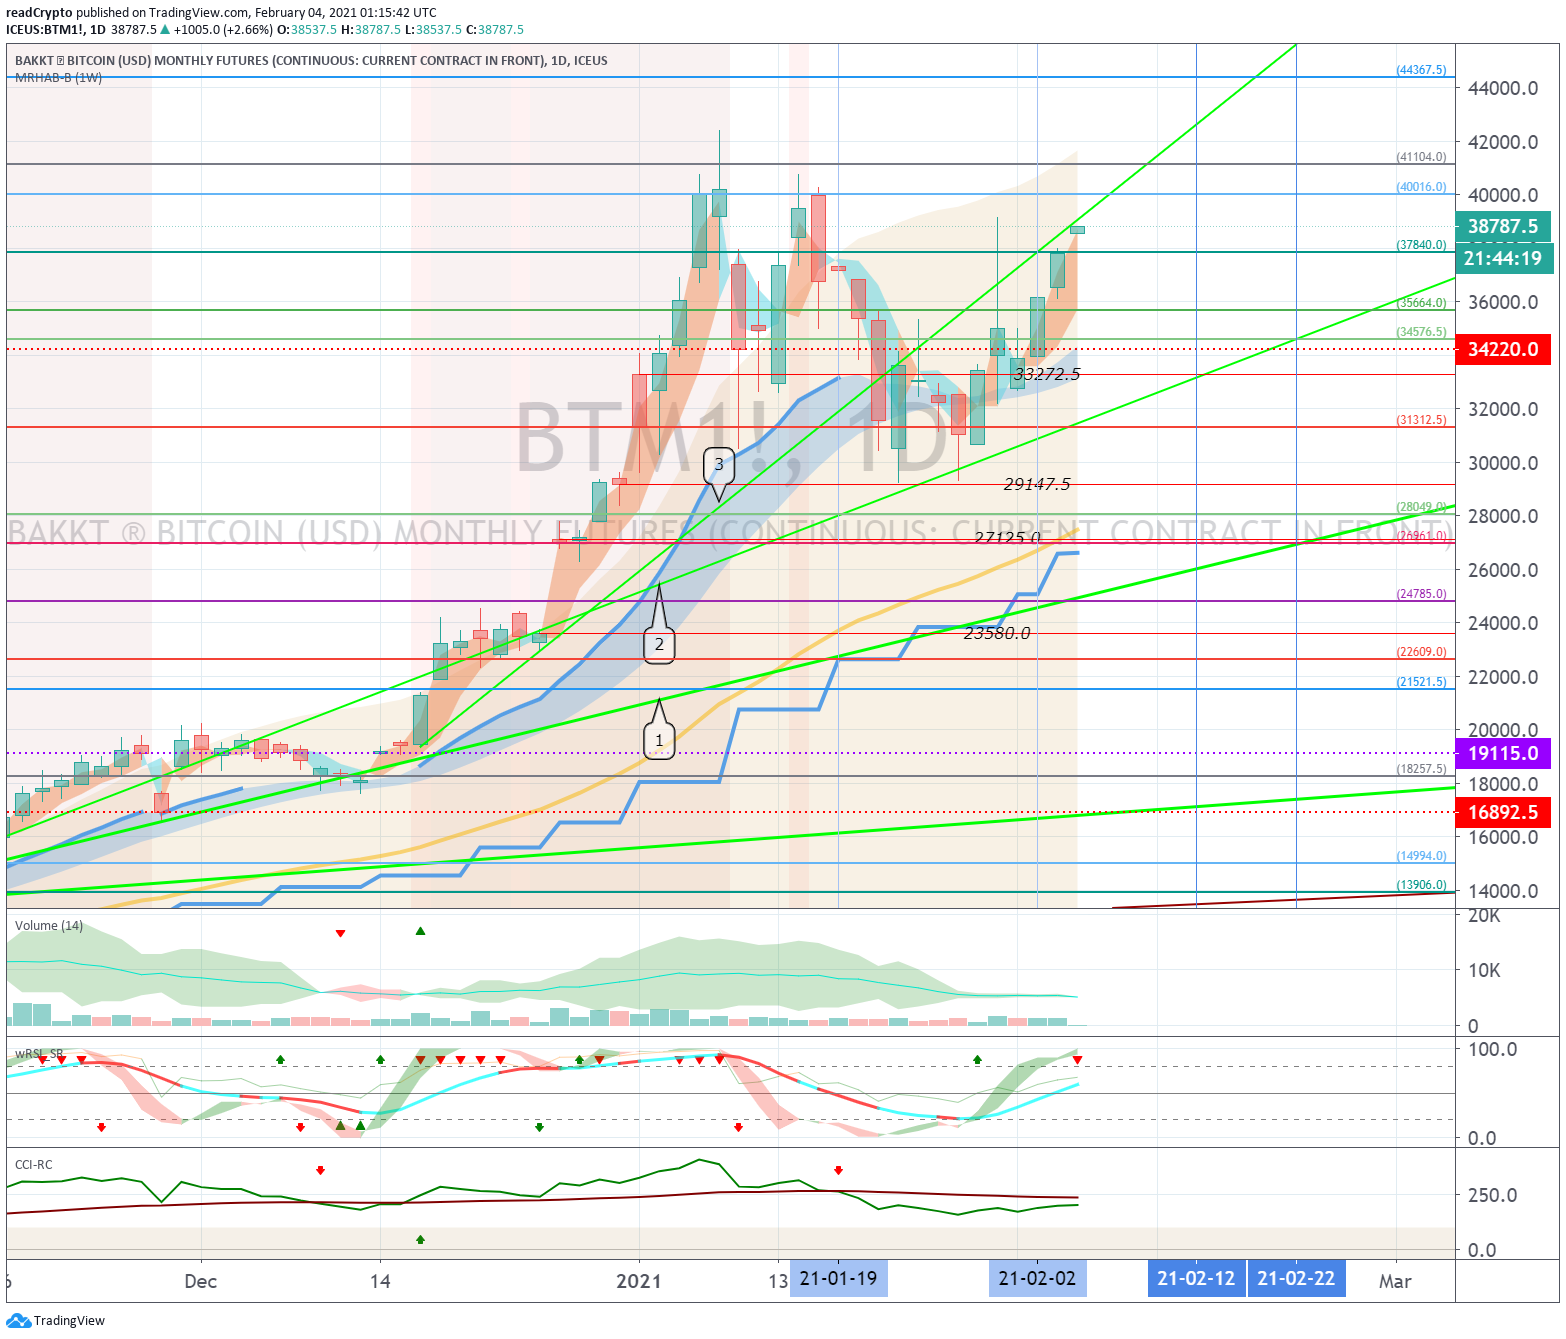Click the (31312.5) level label
1566x1339 pixels.
(1421, 420)
